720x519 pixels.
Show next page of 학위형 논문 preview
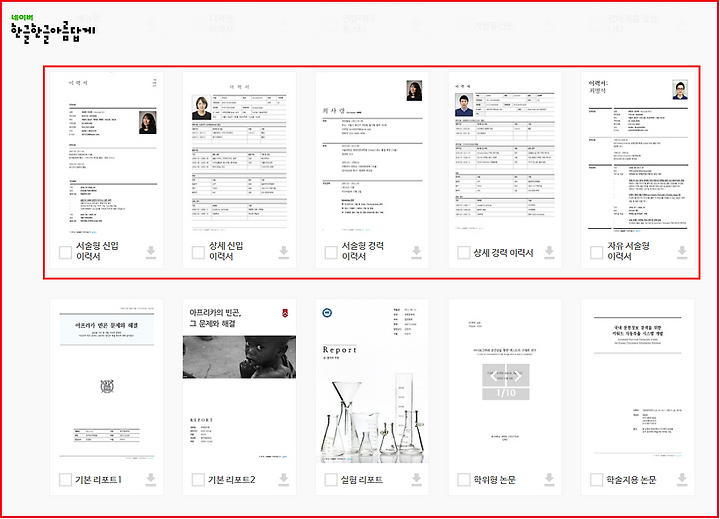[518, 375]
